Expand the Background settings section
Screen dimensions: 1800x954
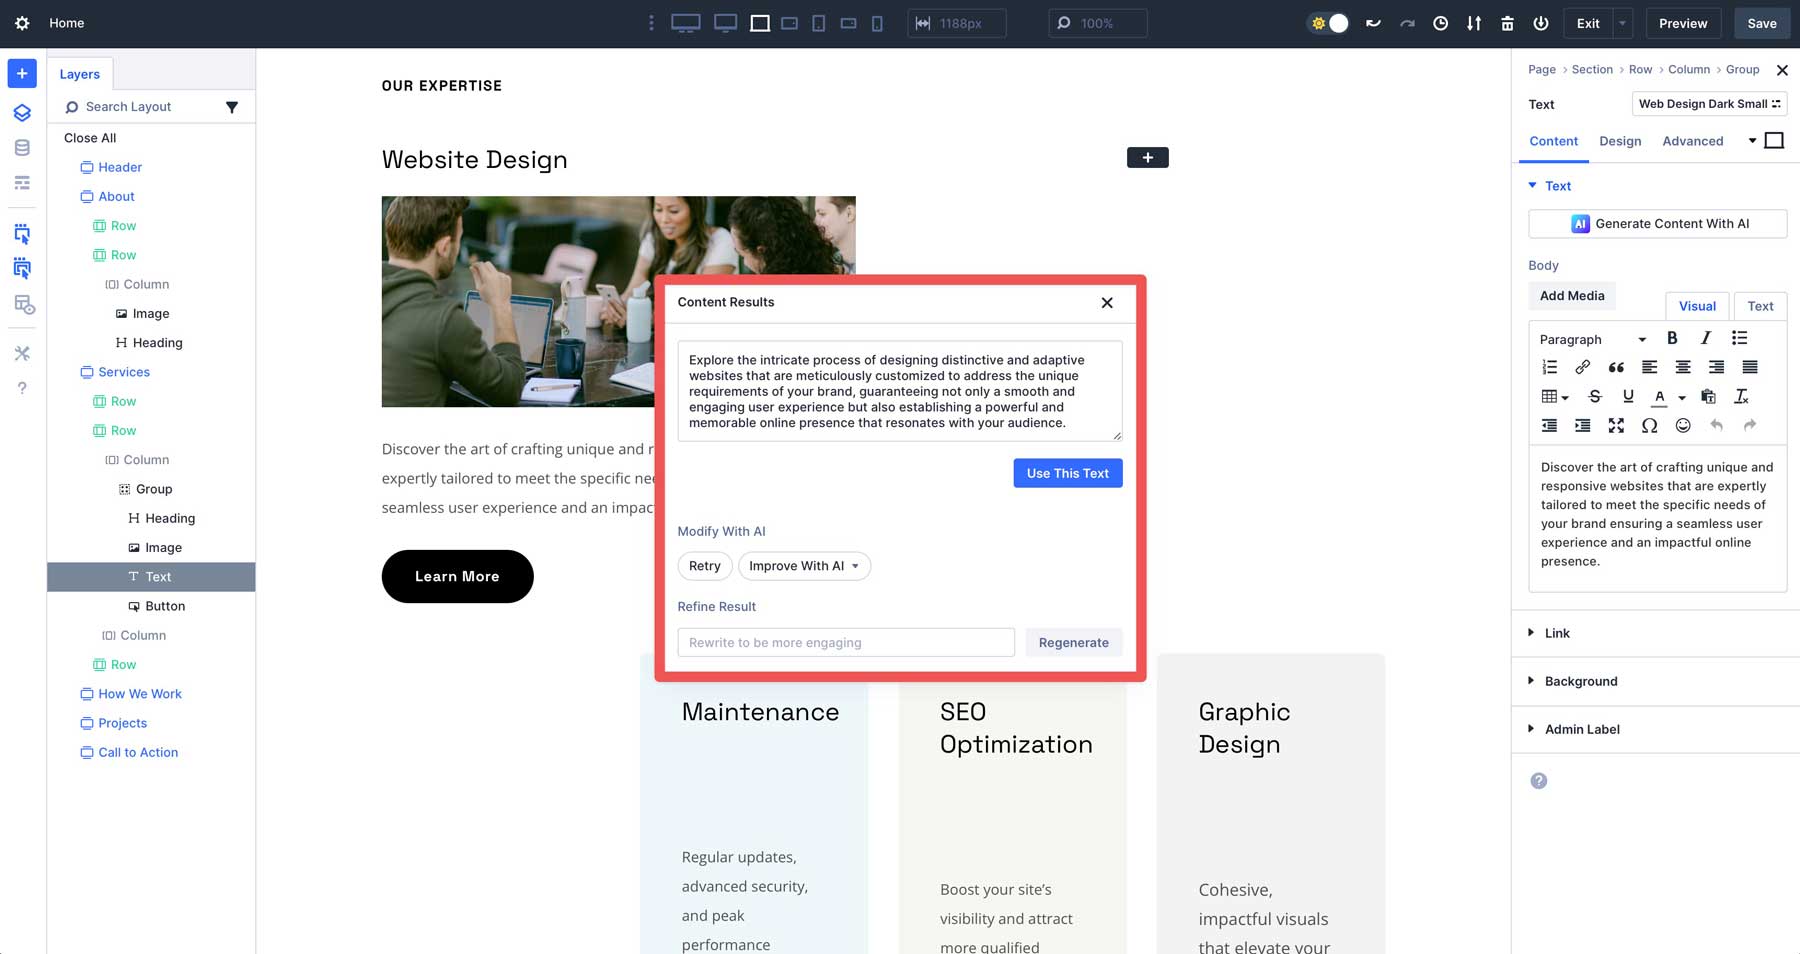point(1580,681)
